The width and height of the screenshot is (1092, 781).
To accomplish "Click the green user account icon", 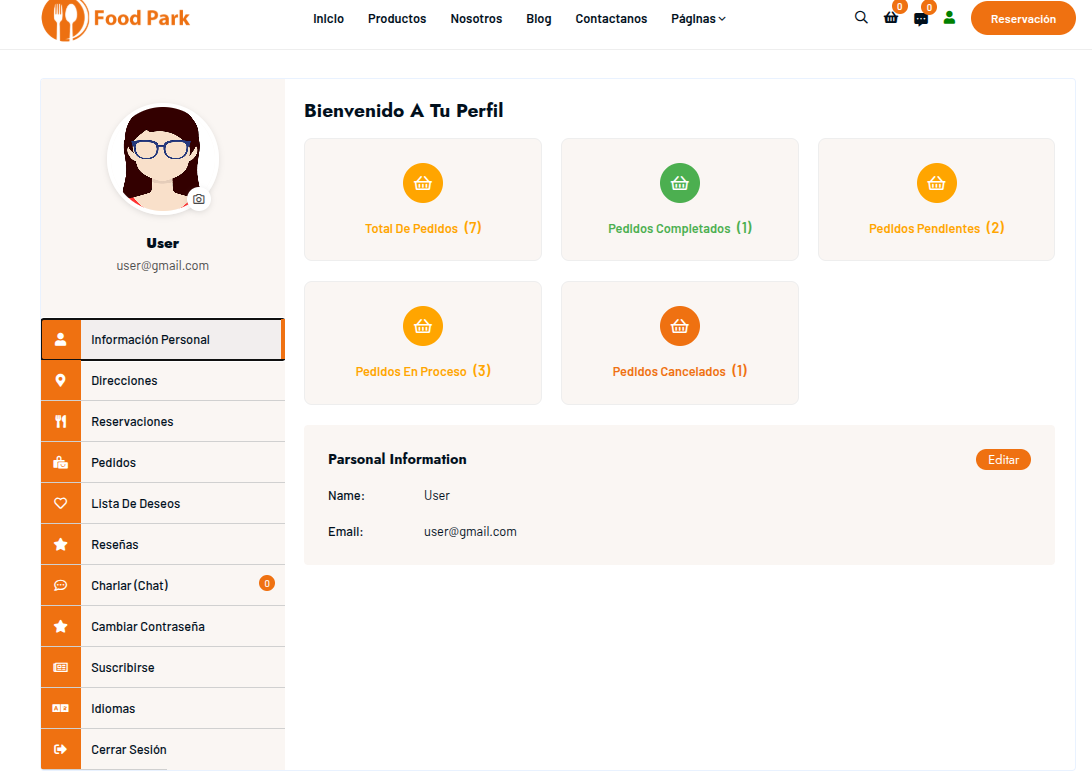I will [949, 18].
